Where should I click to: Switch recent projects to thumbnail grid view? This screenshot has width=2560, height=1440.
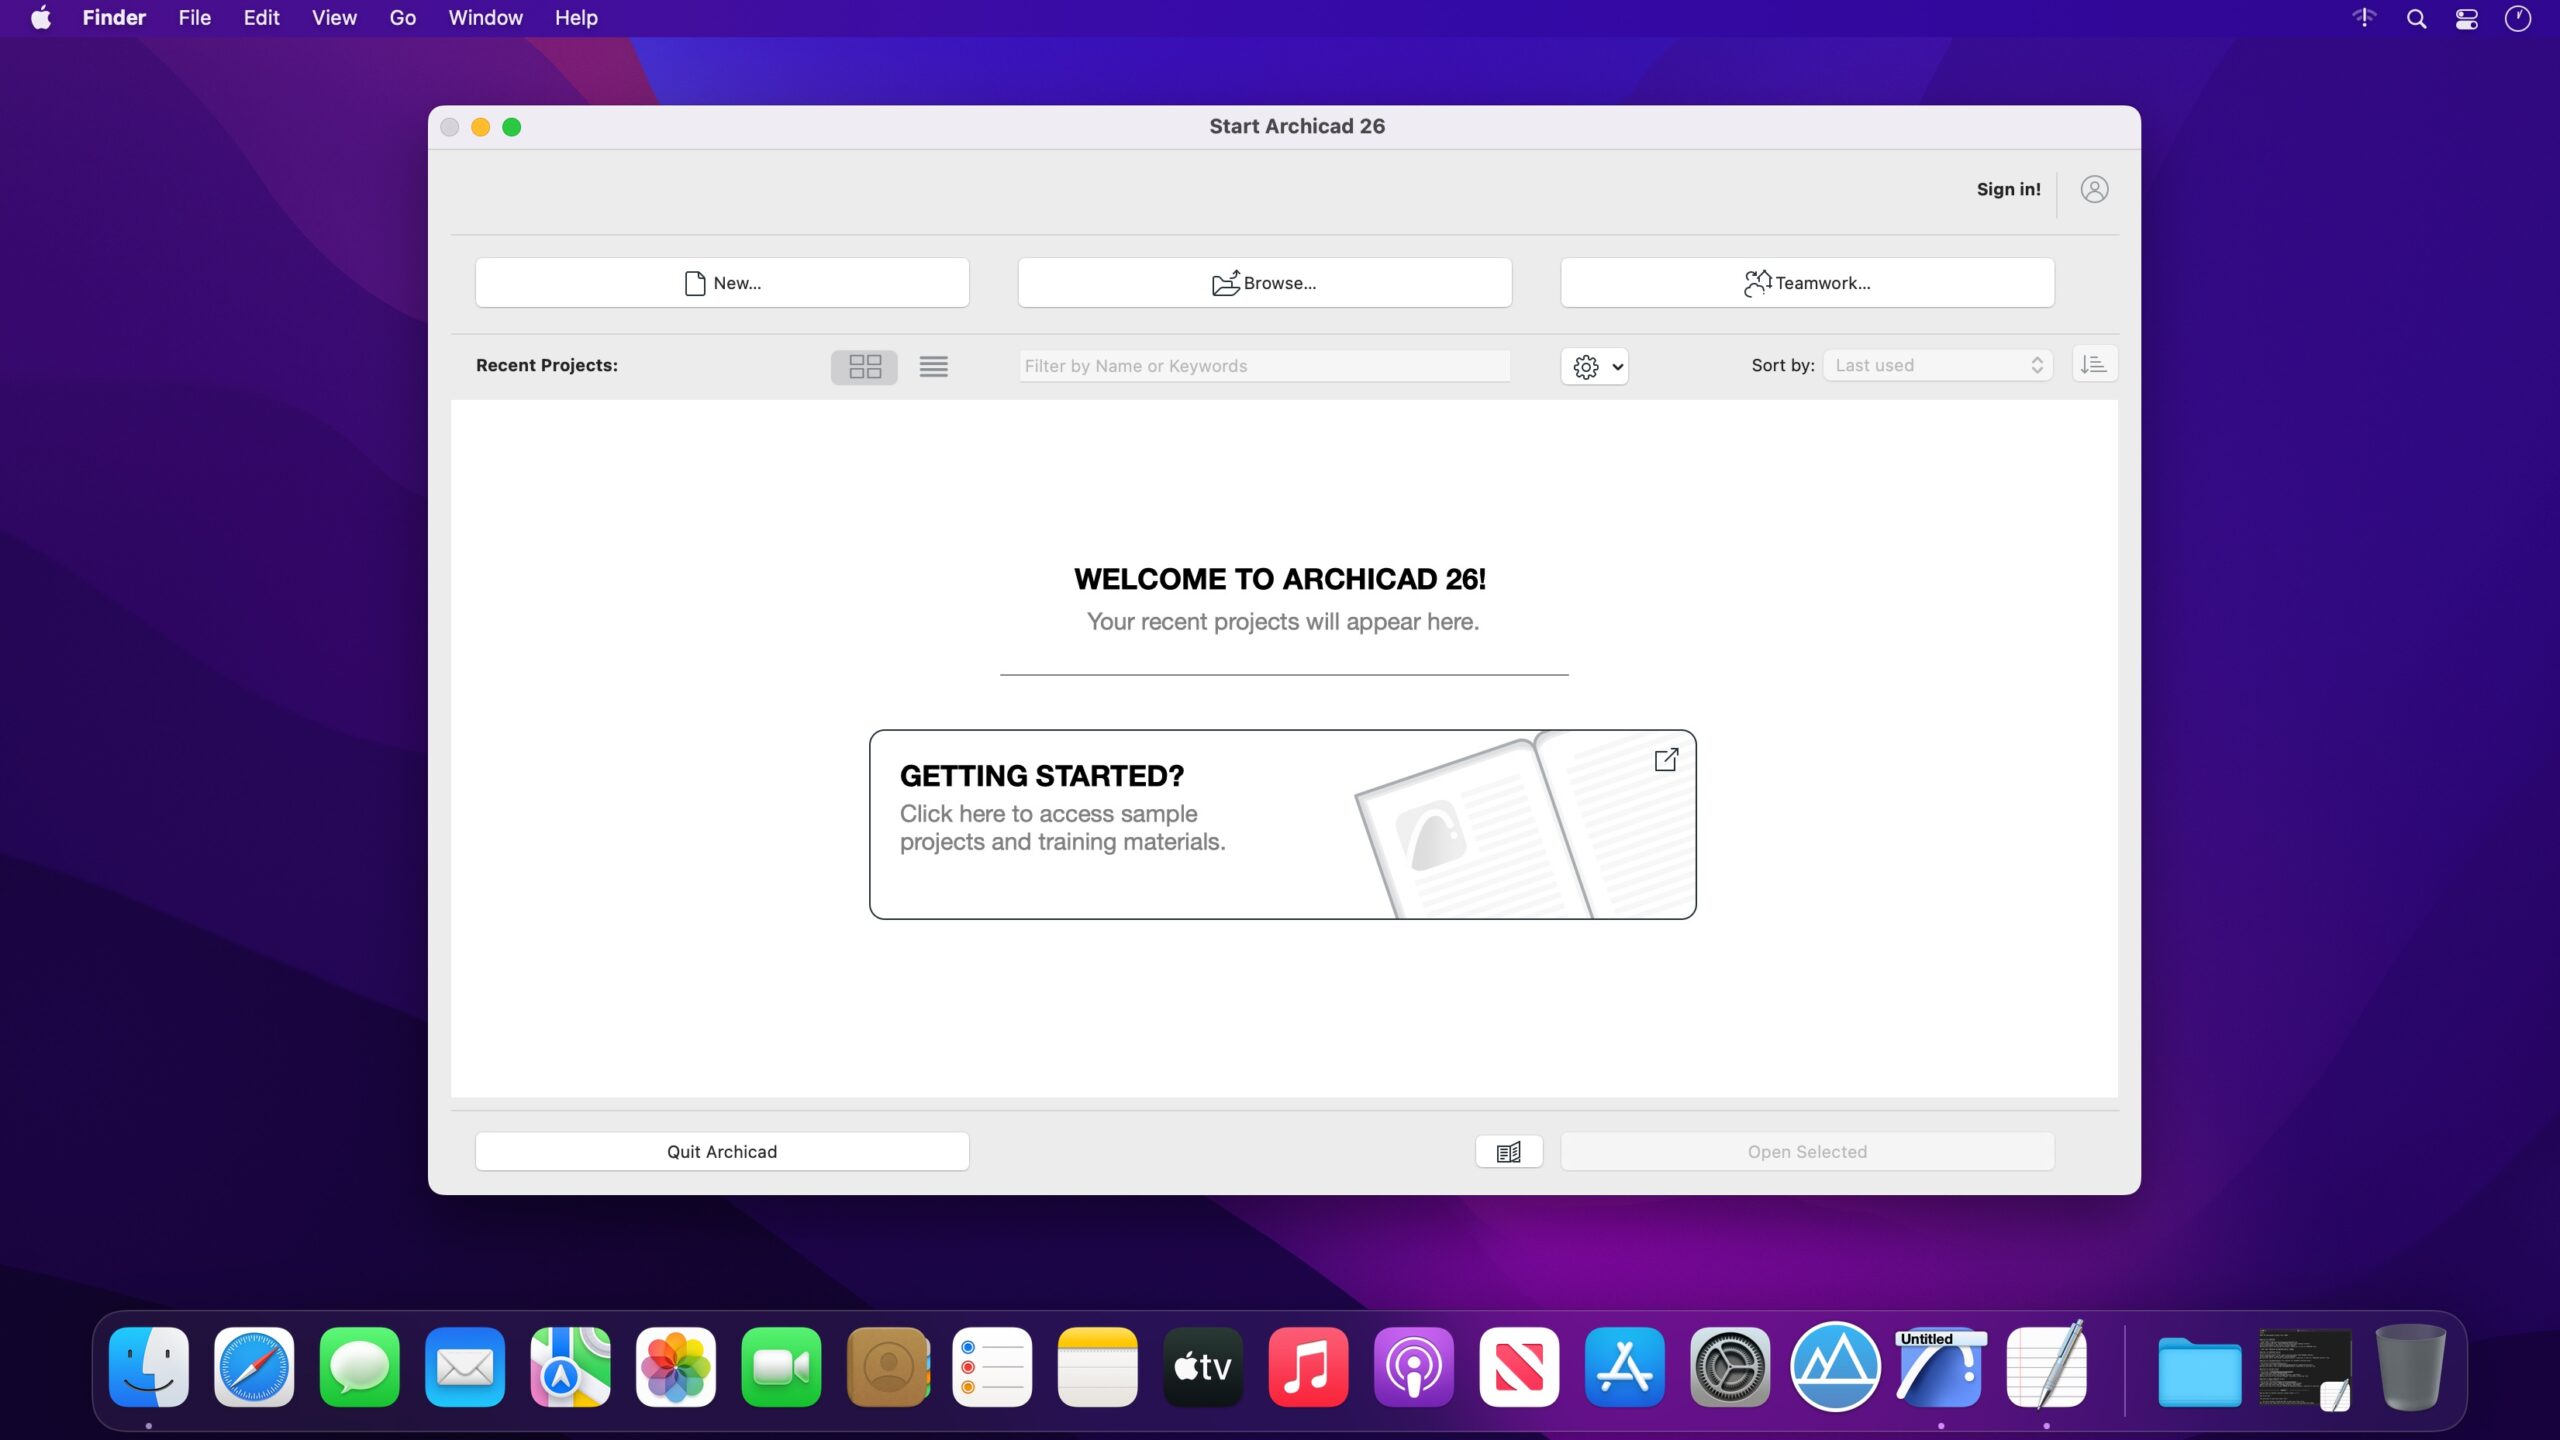[864, 366]
